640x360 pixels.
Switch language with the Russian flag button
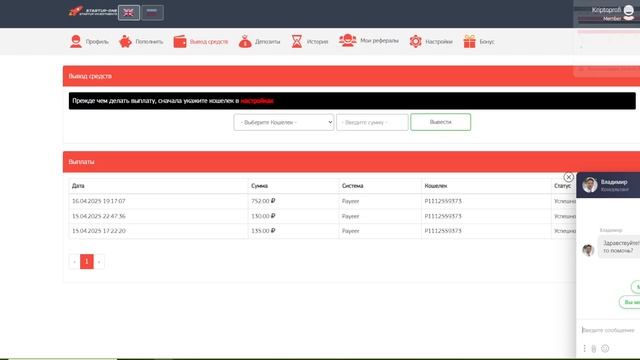(152, 13)
